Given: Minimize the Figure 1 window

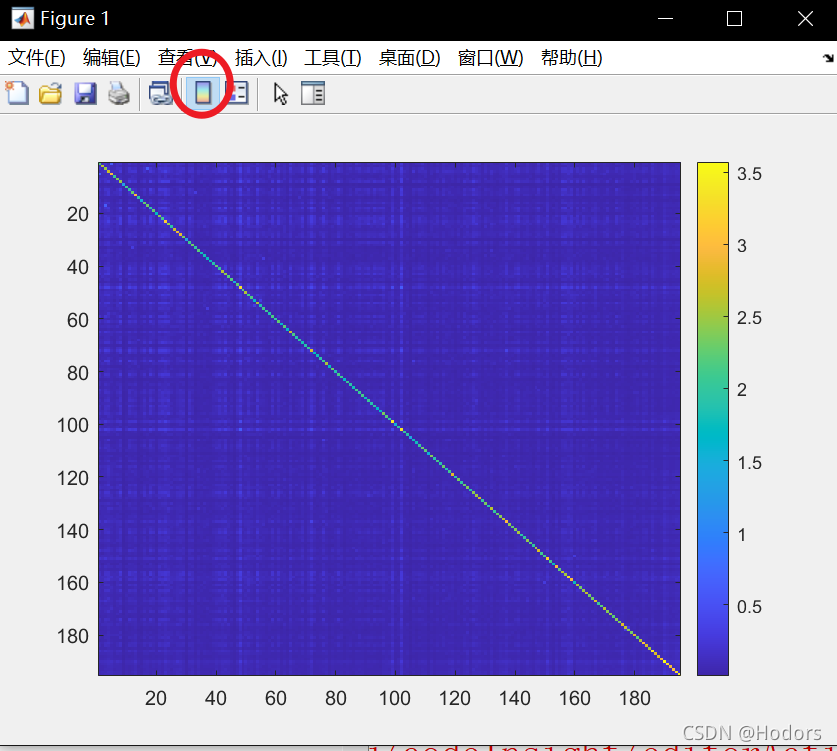Looking at the screenshot, I should pos(664,18).
